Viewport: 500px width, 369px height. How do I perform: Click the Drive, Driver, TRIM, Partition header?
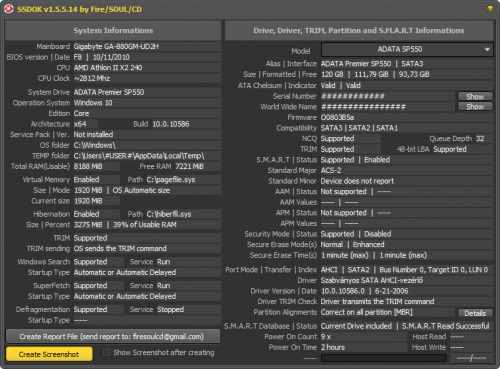tap(359, 30)
